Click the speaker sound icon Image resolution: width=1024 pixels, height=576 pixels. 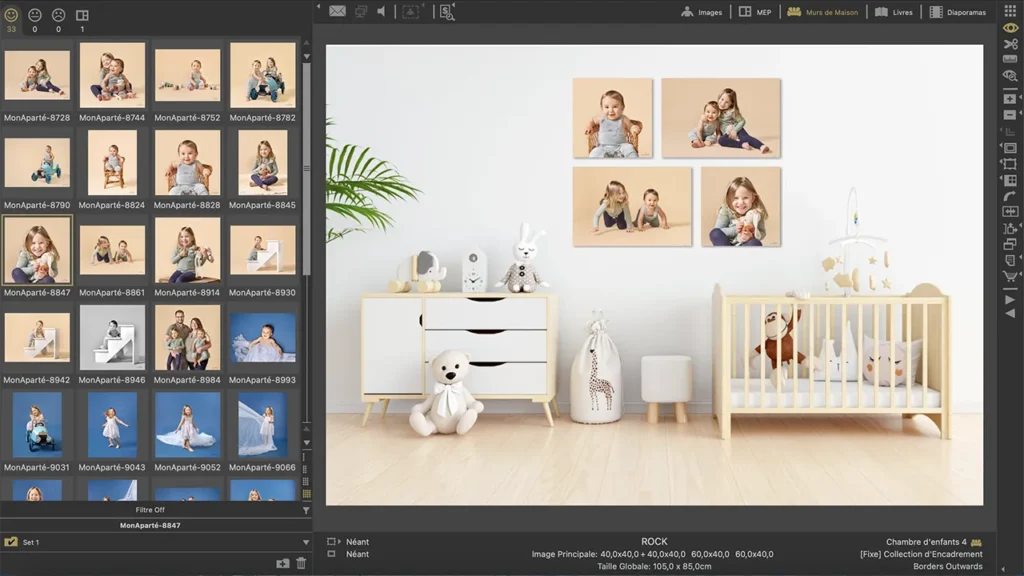pyautogui.click(x=381, y=12)
